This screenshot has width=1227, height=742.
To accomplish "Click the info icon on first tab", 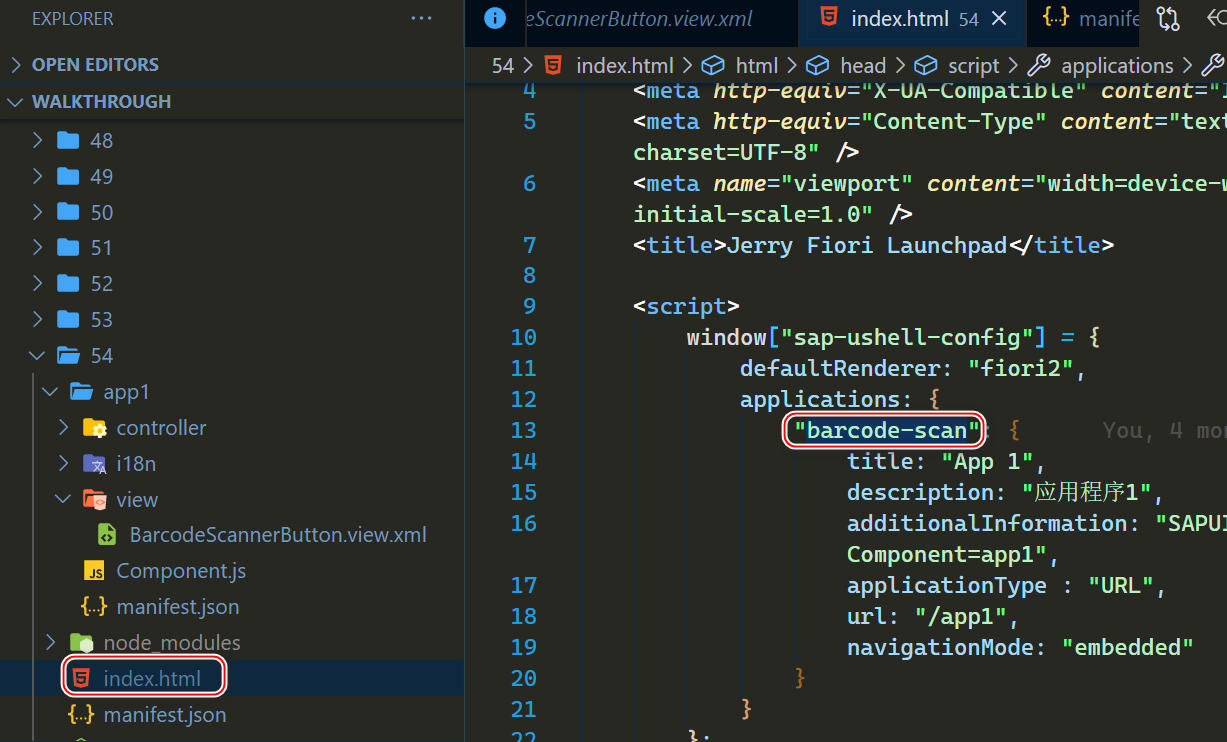I will (x=493, y=19).
